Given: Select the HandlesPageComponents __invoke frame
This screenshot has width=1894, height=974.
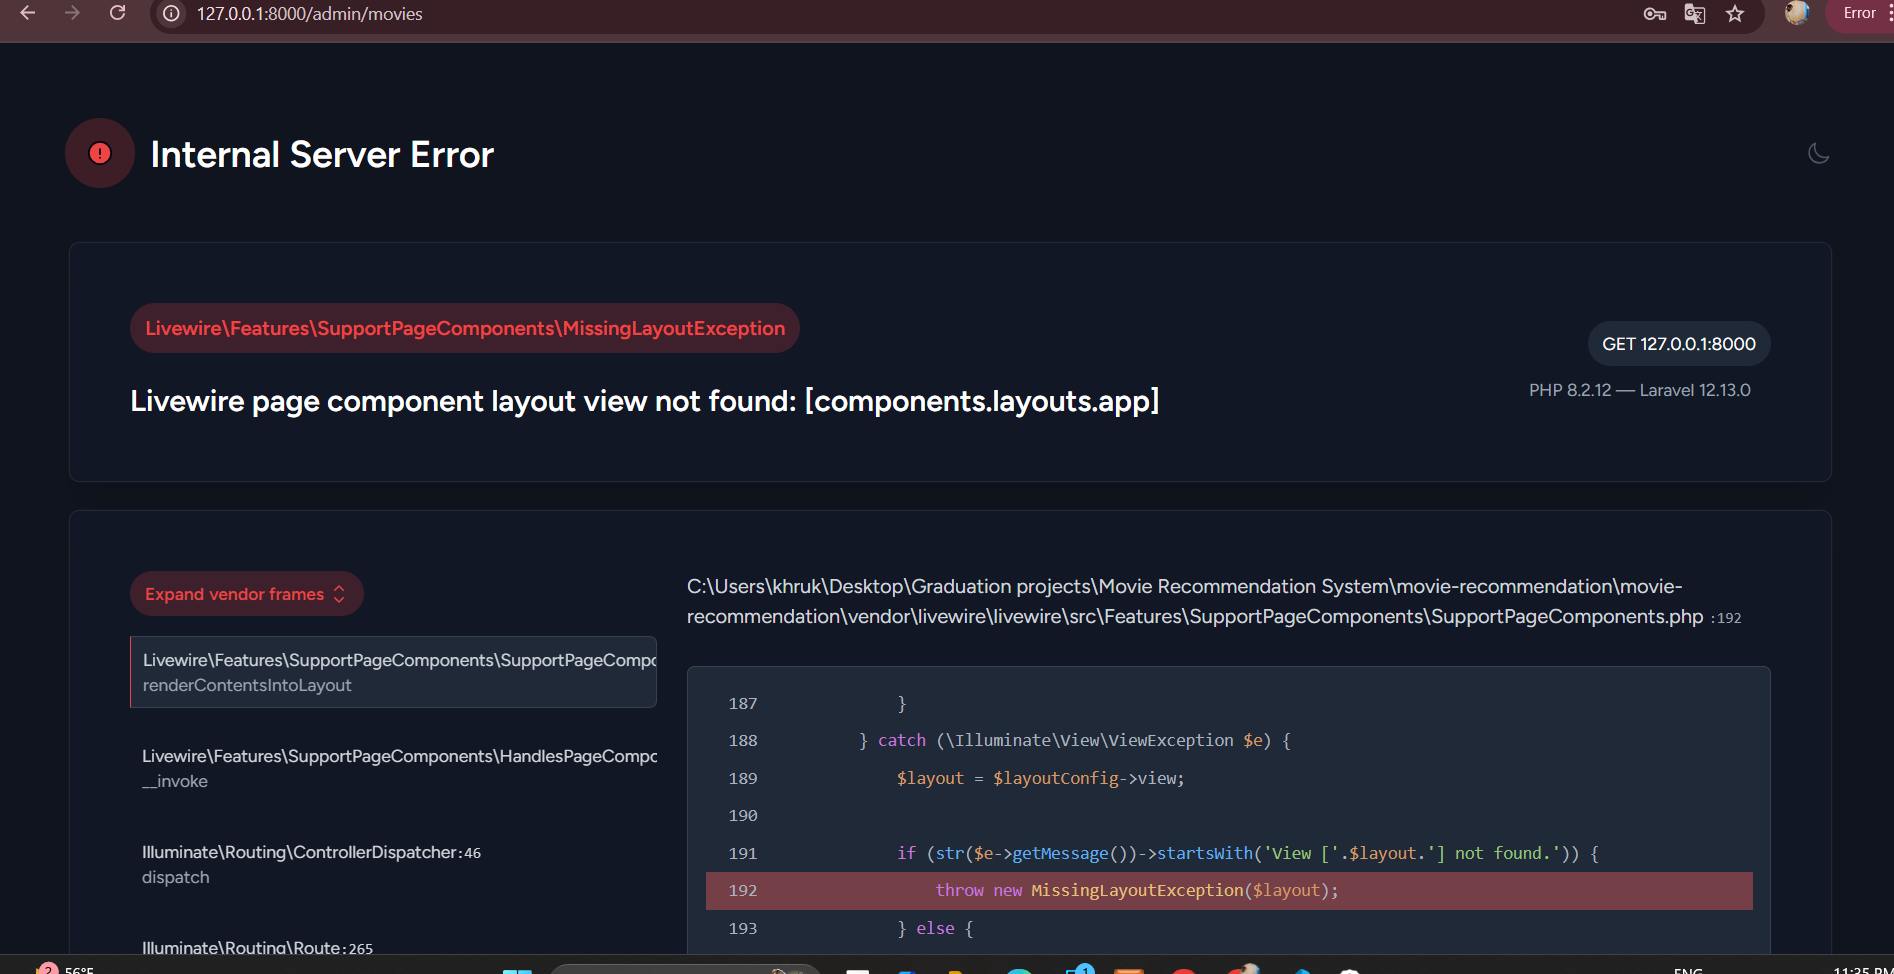Looking at the screenshot, I should (394, 768).
